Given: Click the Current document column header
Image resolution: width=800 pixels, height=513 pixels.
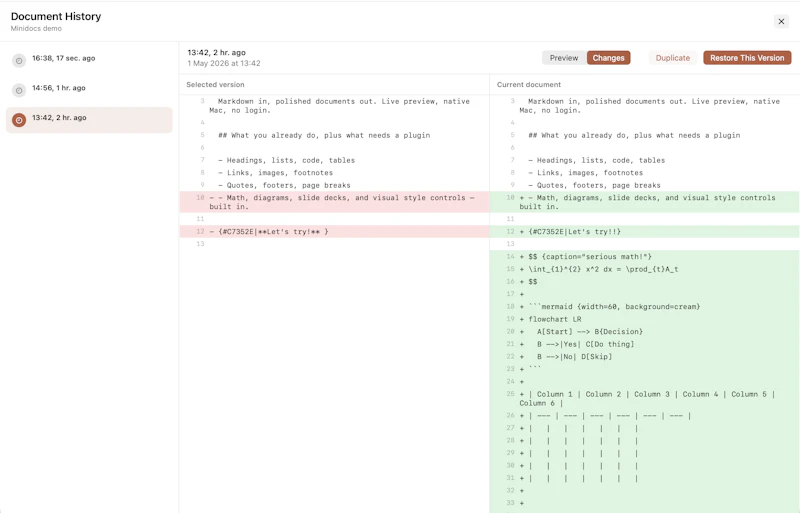Looking at the screenshot, I should pyautogui.click(x=529, y=85).
